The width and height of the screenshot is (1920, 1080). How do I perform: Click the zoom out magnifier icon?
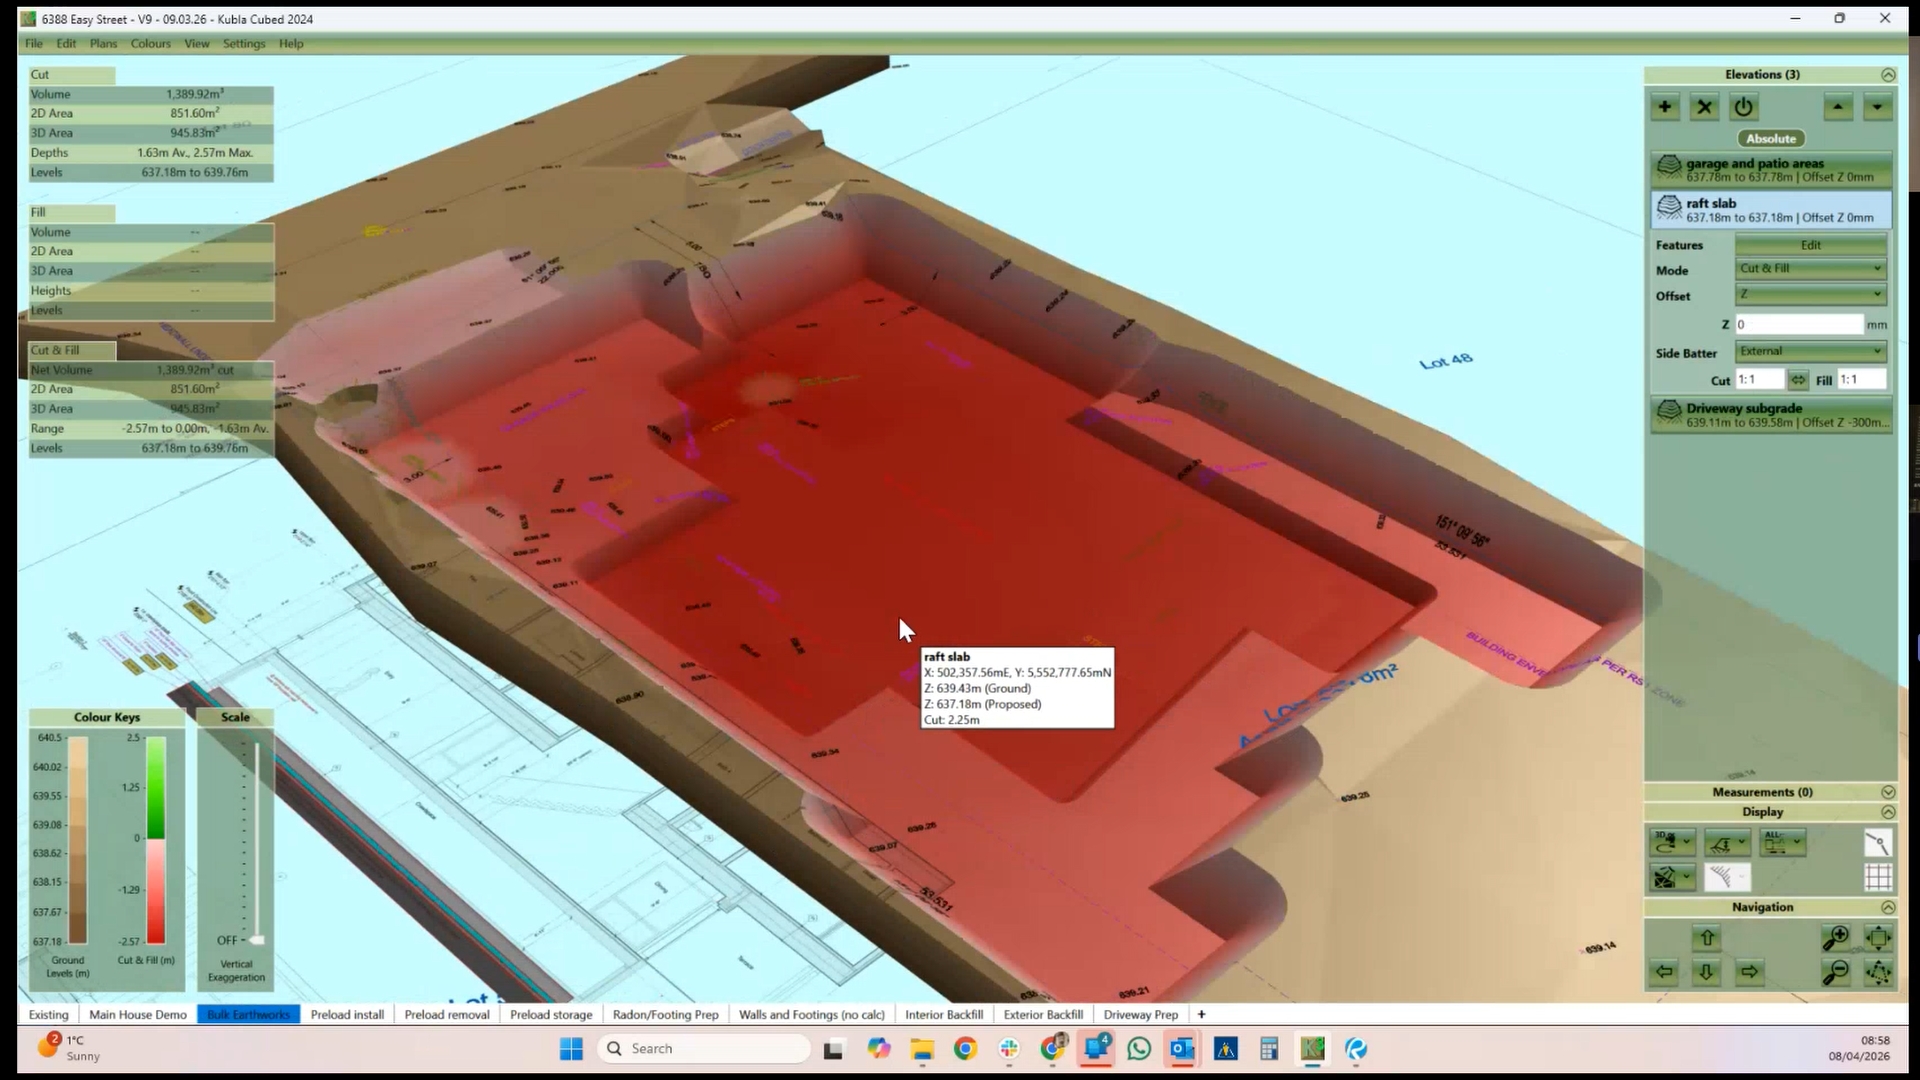coord(1835,972)
